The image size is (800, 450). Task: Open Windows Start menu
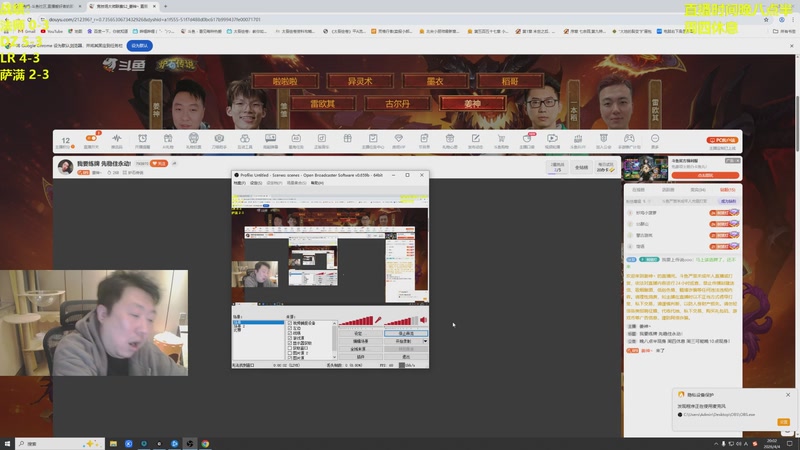tap(7, 444)
